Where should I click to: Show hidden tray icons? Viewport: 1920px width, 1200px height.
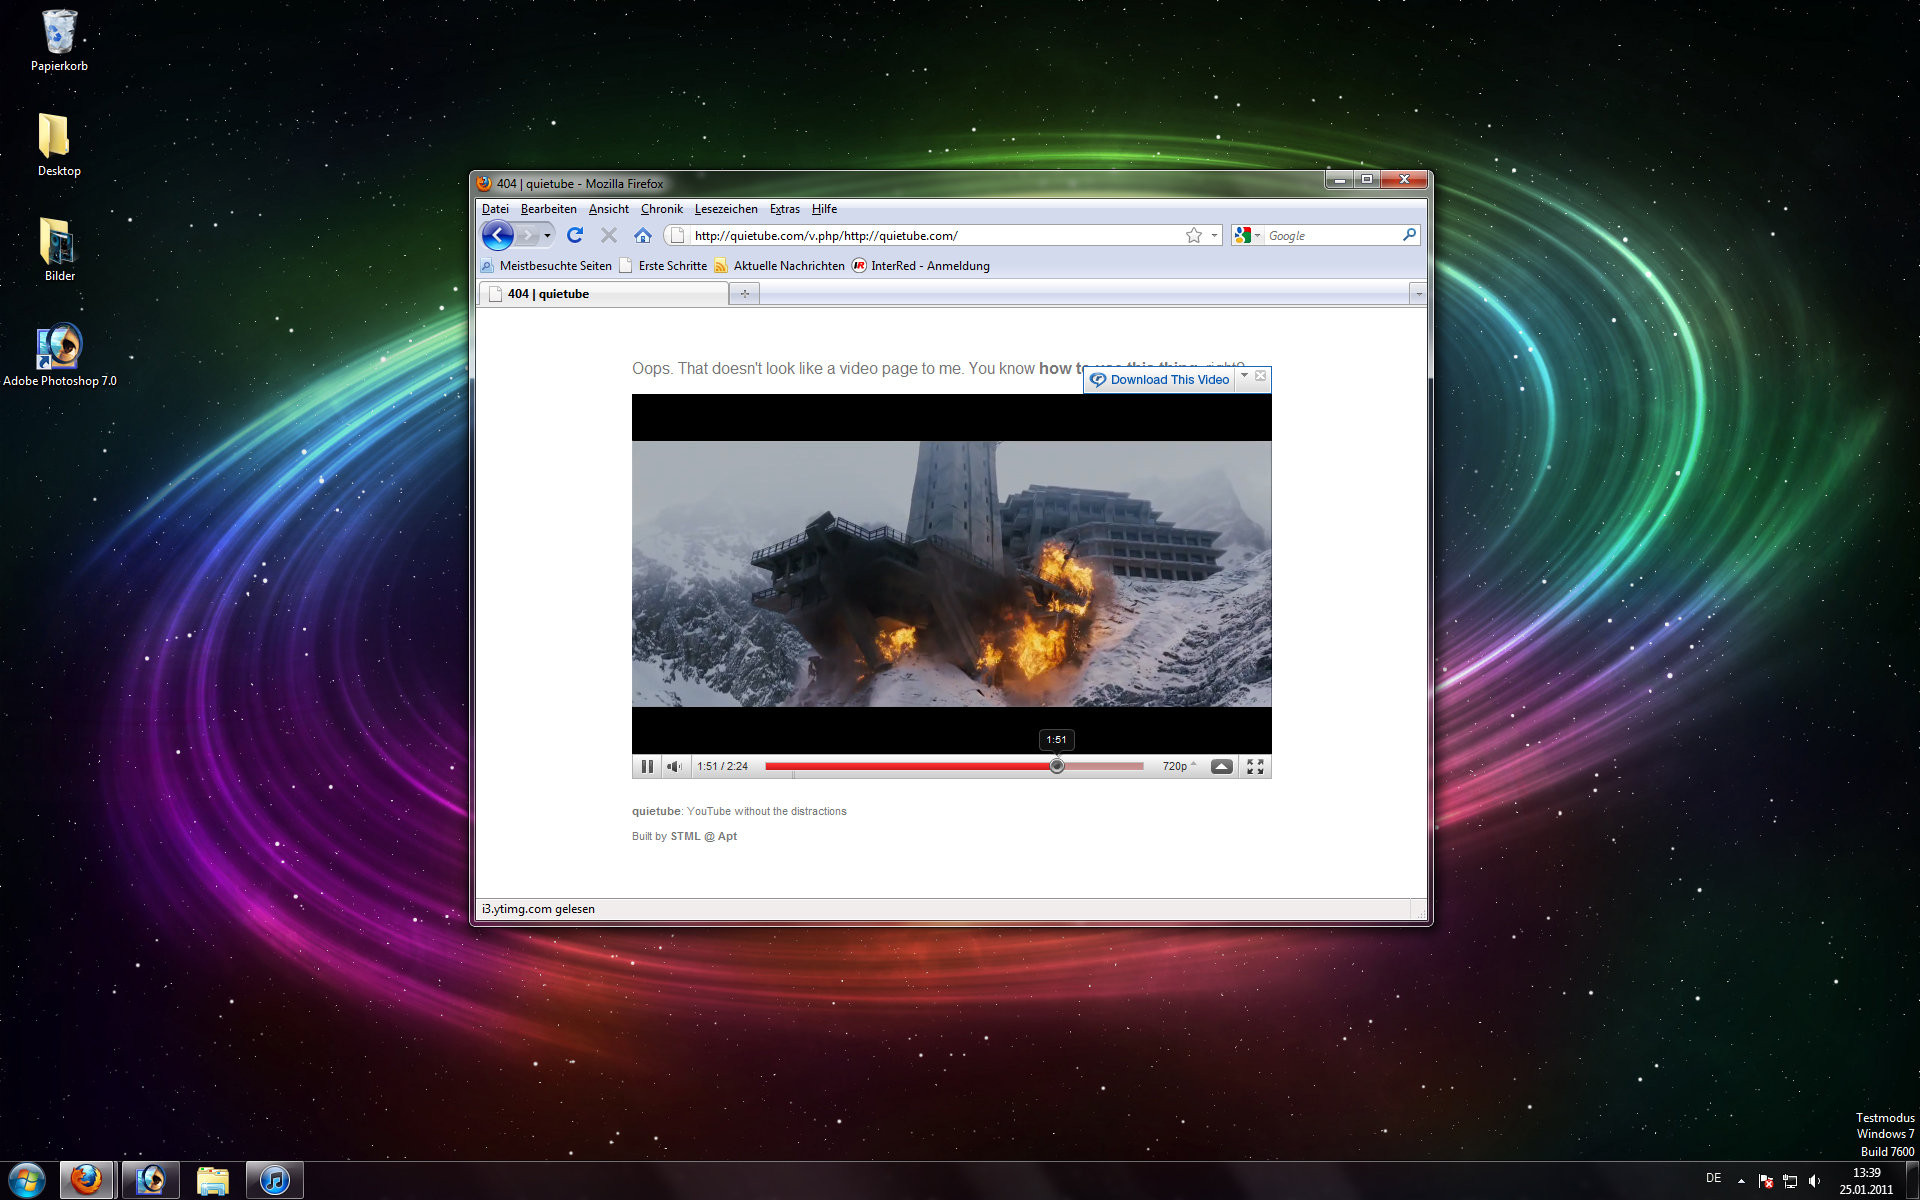pyautogui.click(x=1741, y=1181)
